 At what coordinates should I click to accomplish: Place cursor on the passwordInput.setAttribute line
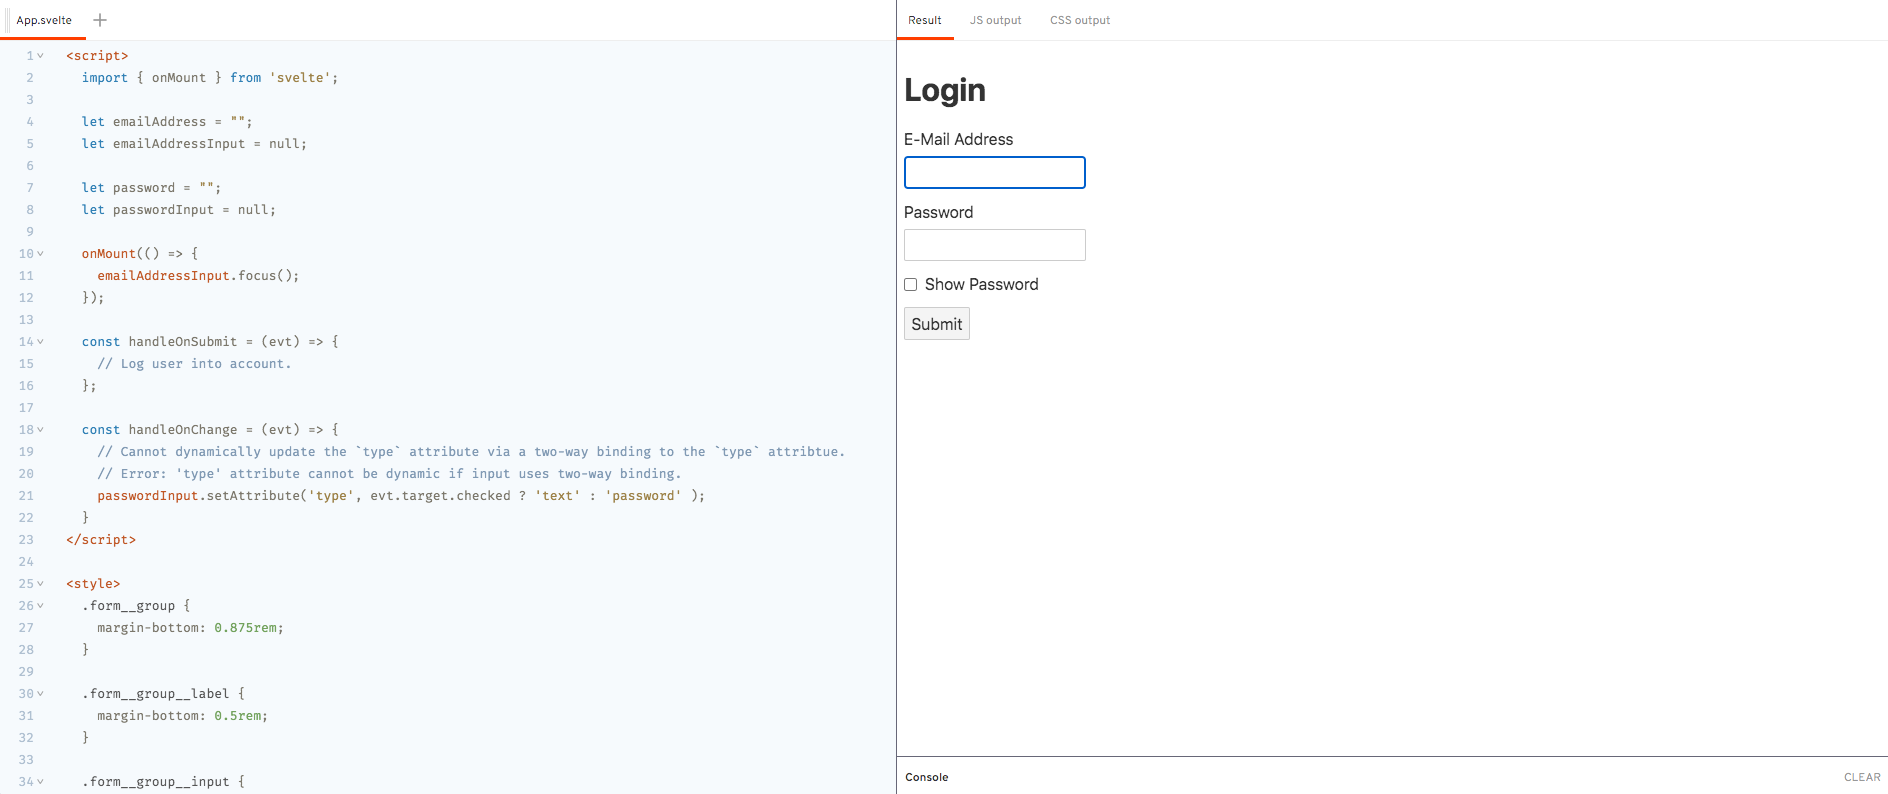point(401,496)
